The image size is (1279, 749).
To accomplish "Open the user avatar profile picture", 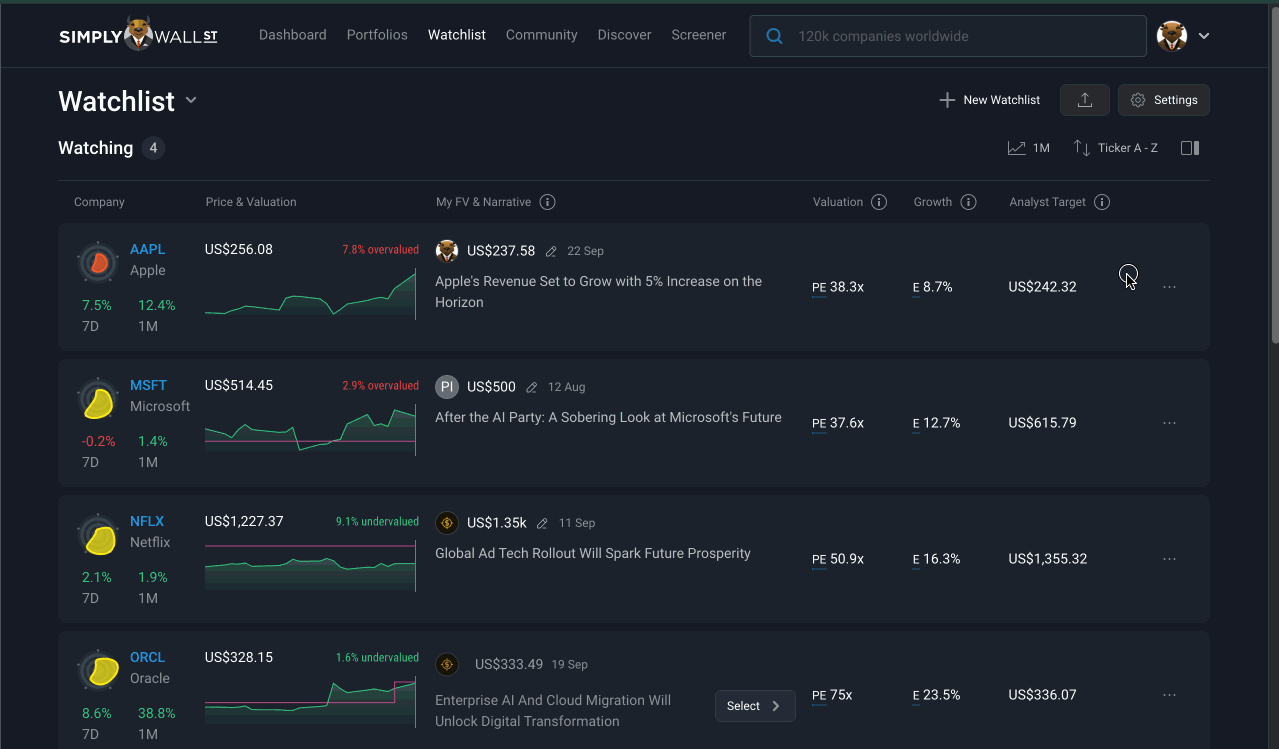I will pos(1172,36).
